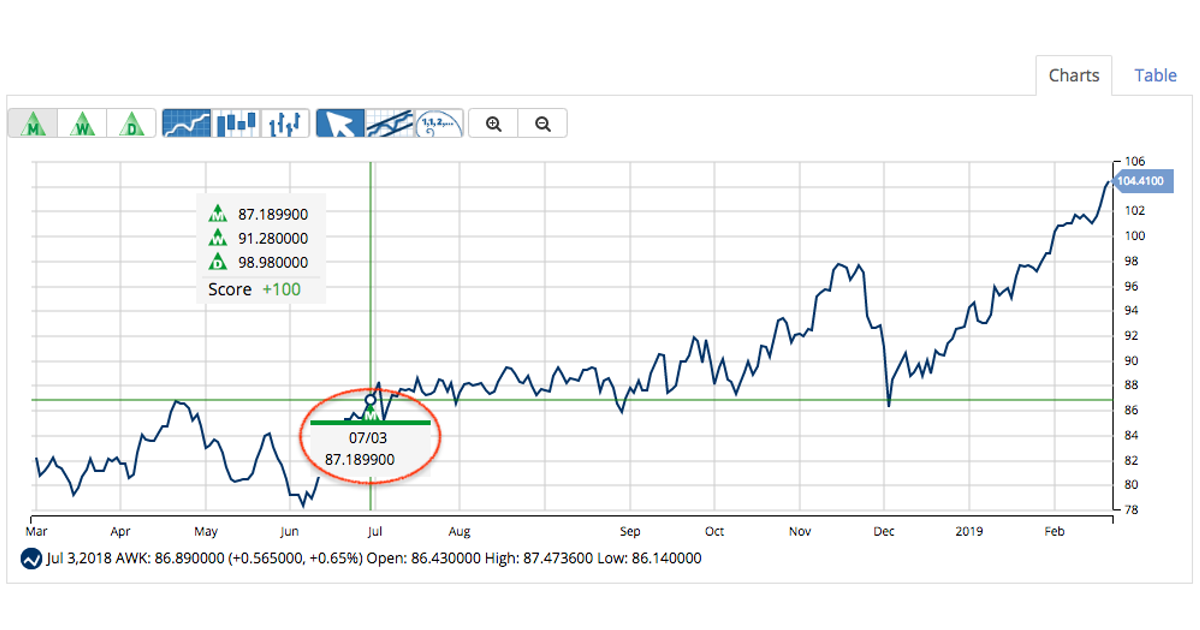Switch to OHLC bar chart type

coord(285,123)
